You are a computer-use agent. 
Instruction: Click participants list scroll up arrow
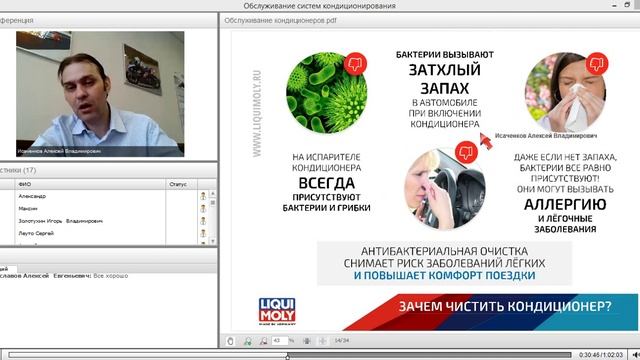[213, 193]
